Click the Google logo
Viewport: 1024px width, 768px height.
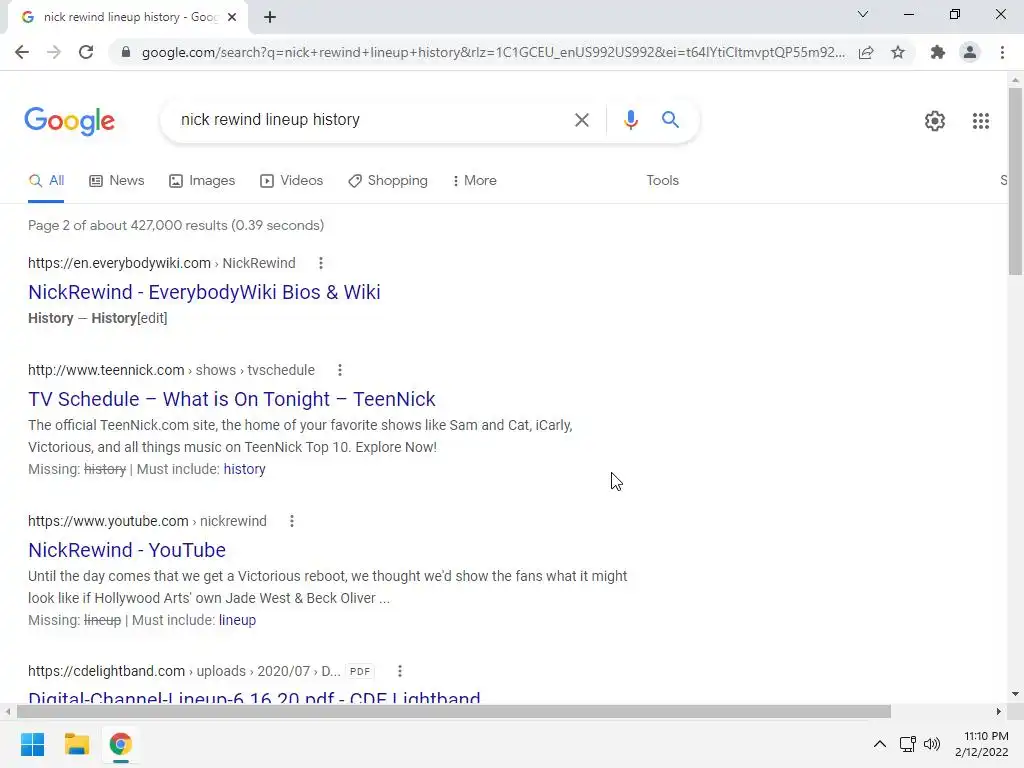[70, 121]
